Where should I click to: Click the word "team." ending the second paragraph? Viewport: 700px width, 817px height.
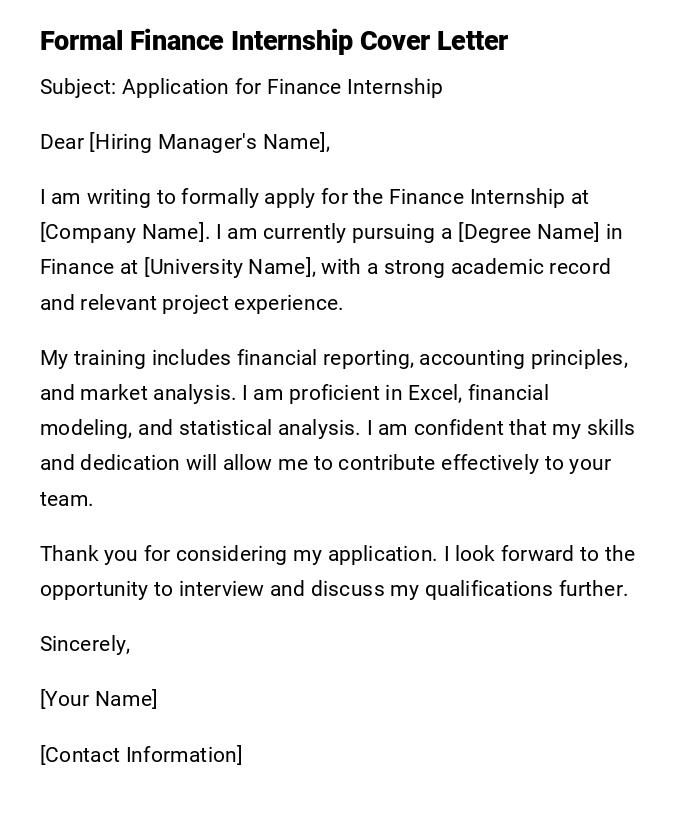click(66, 499)
